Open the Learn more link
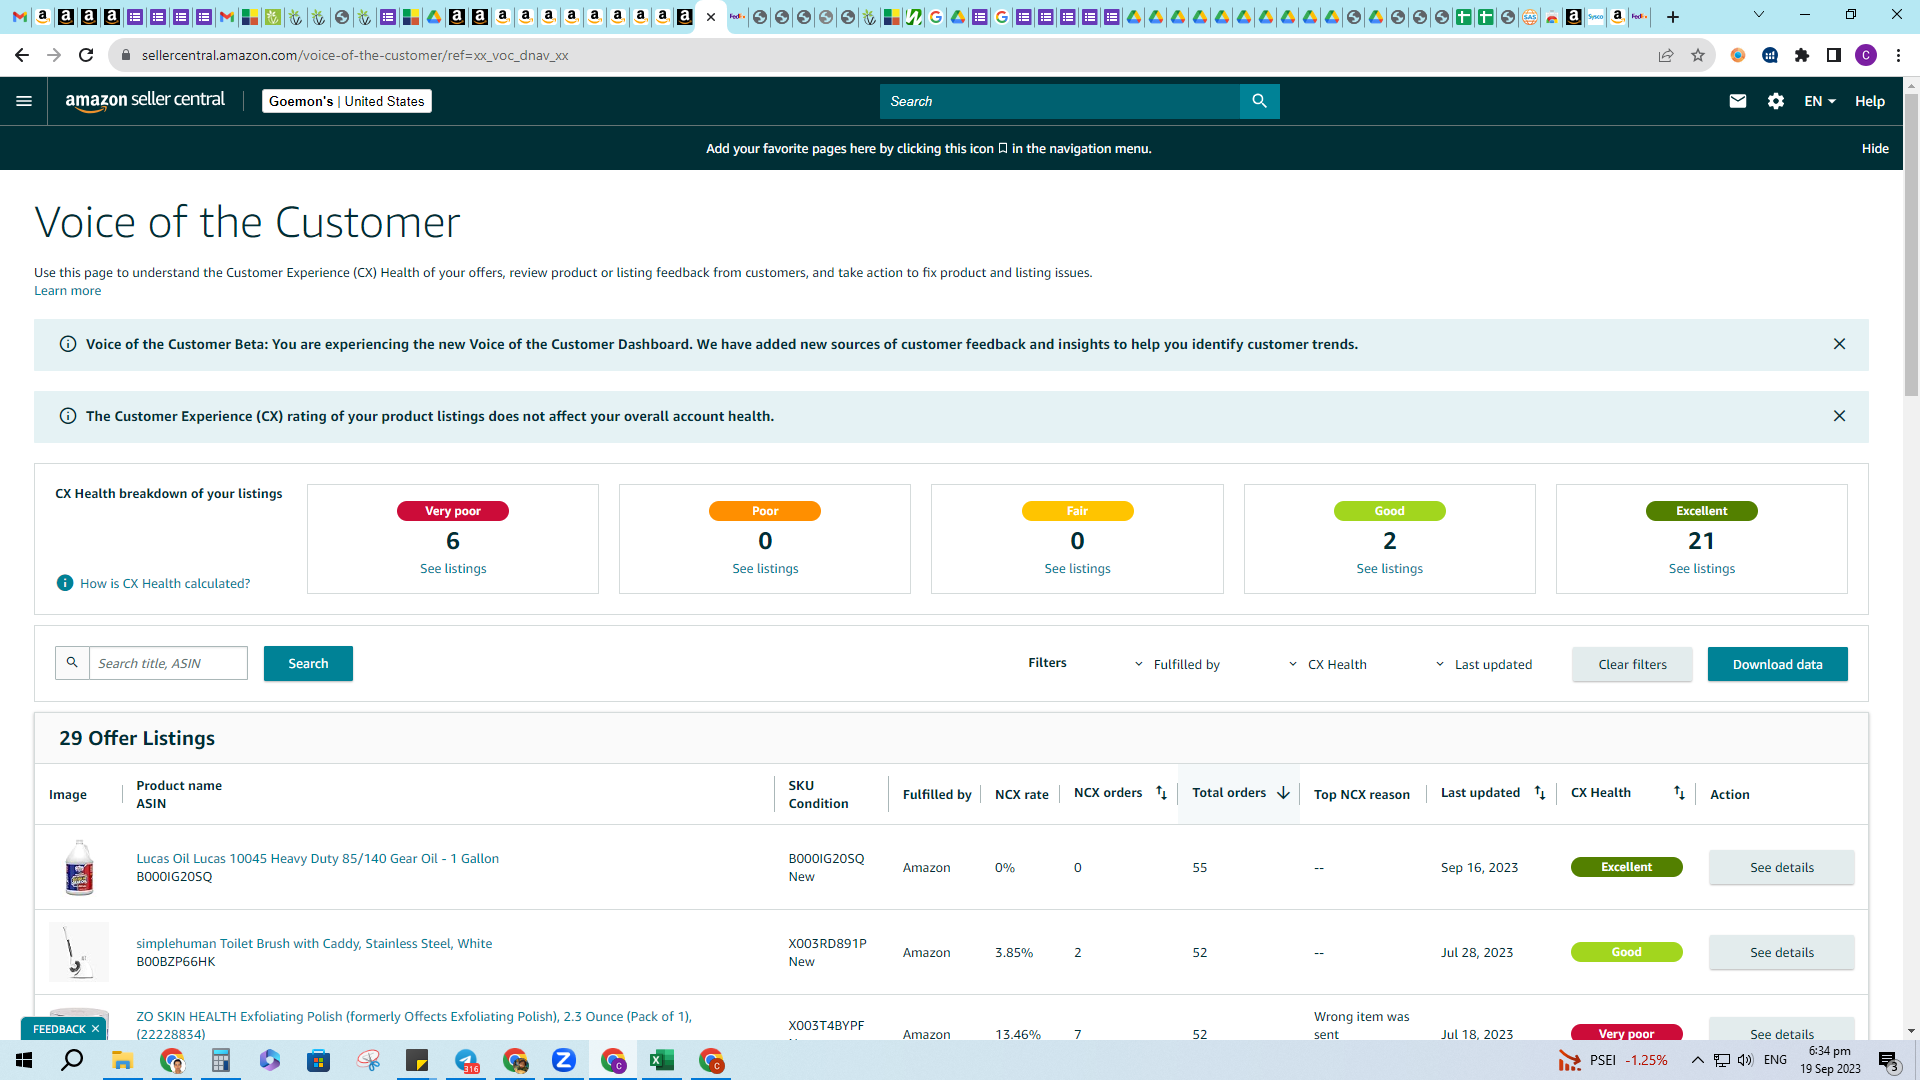Screen dimensions: 1920x1080 [67, 291]
